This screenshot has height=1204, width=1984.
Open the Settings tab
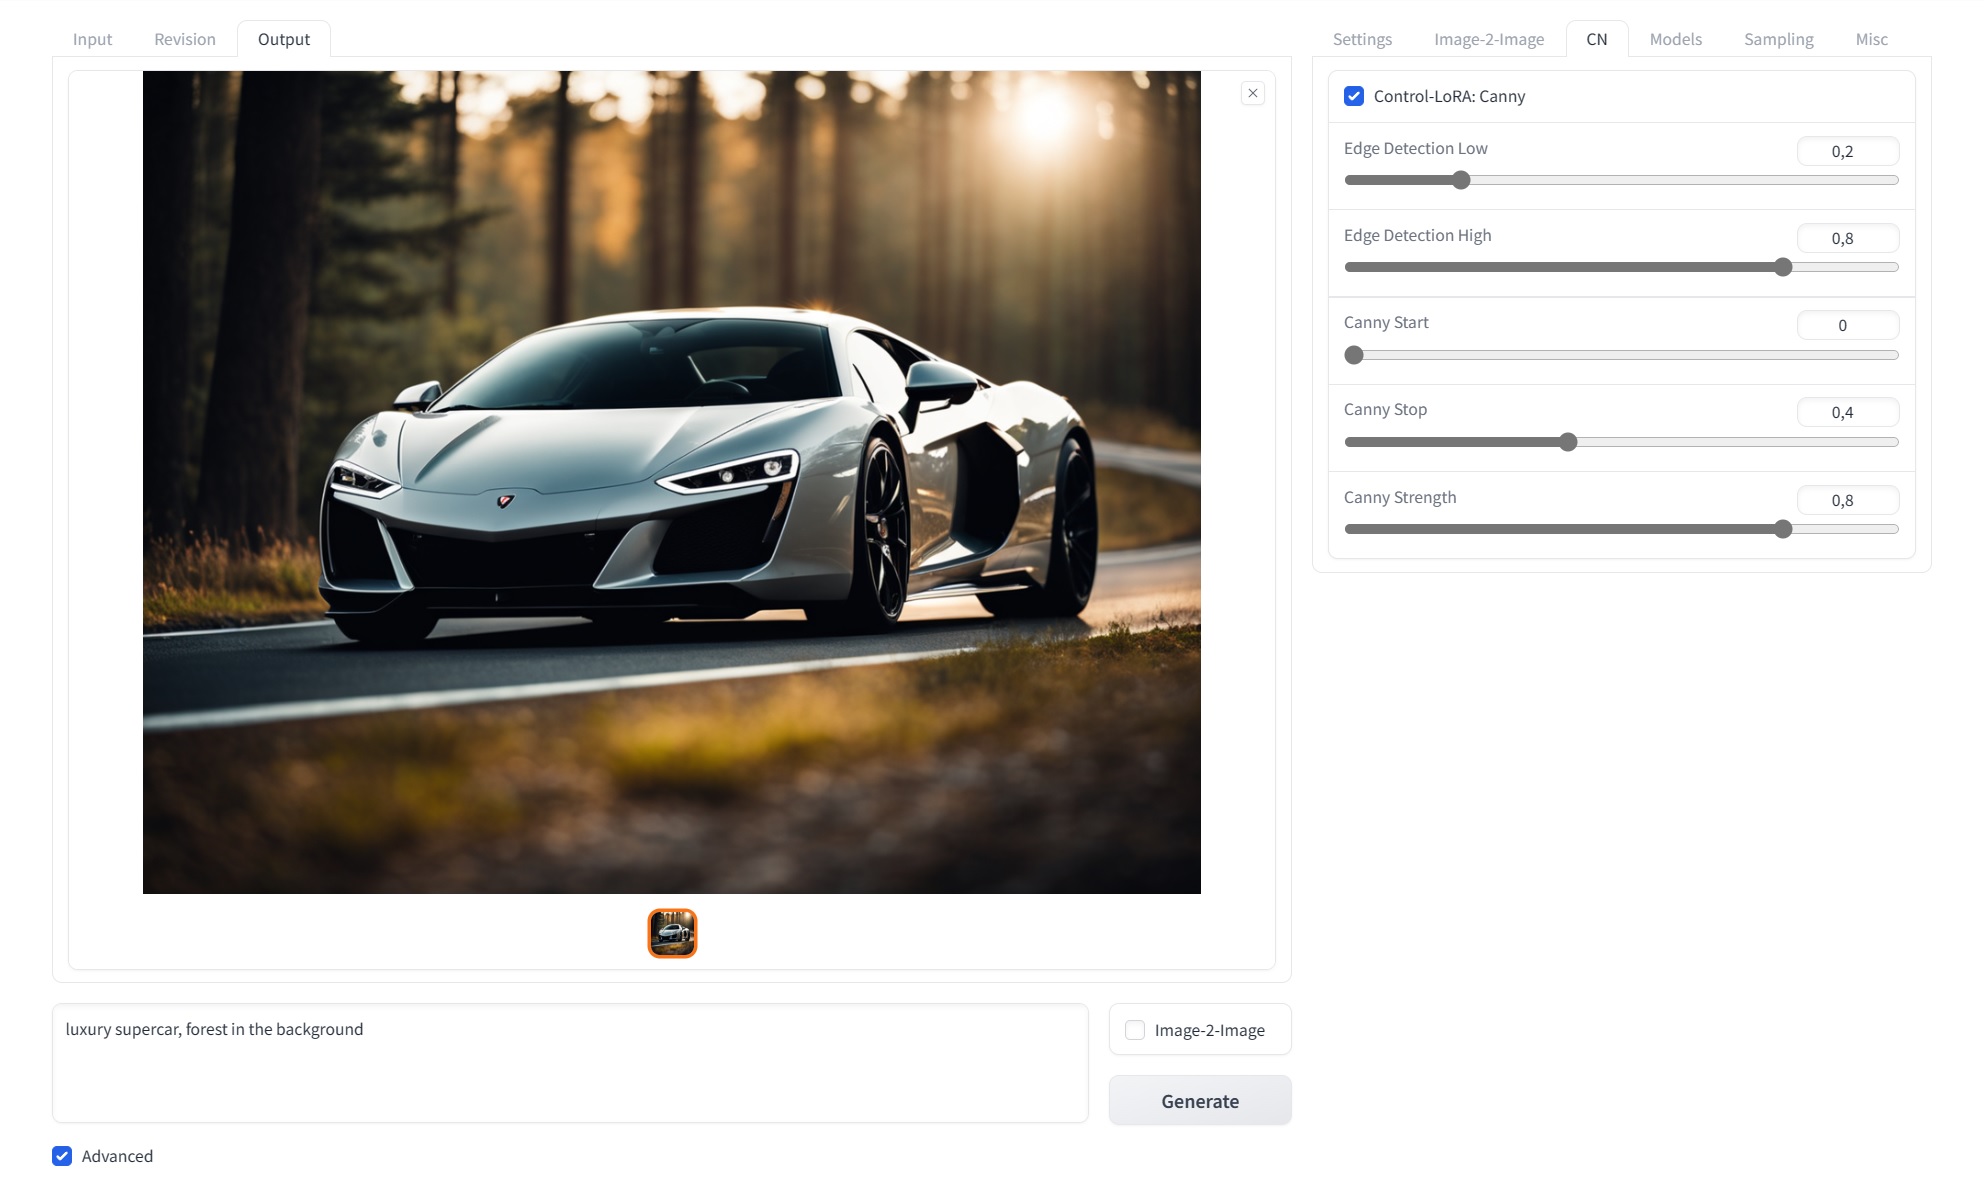(x=1362, y=39)
